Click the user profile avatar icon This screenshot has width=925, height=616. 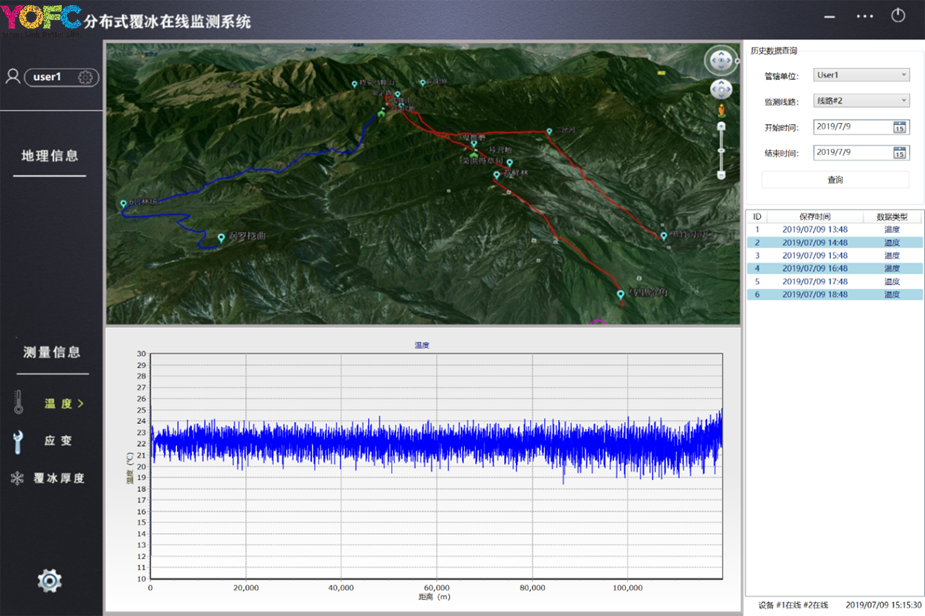click(13, 77)
